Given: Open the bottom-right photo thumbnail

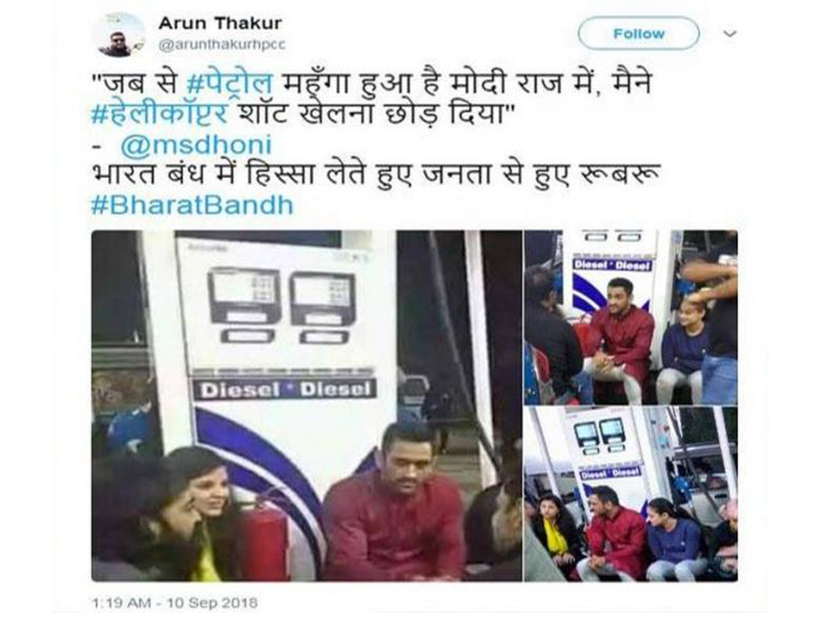Looking at the screenshot, I should click(x=631, y=494).
